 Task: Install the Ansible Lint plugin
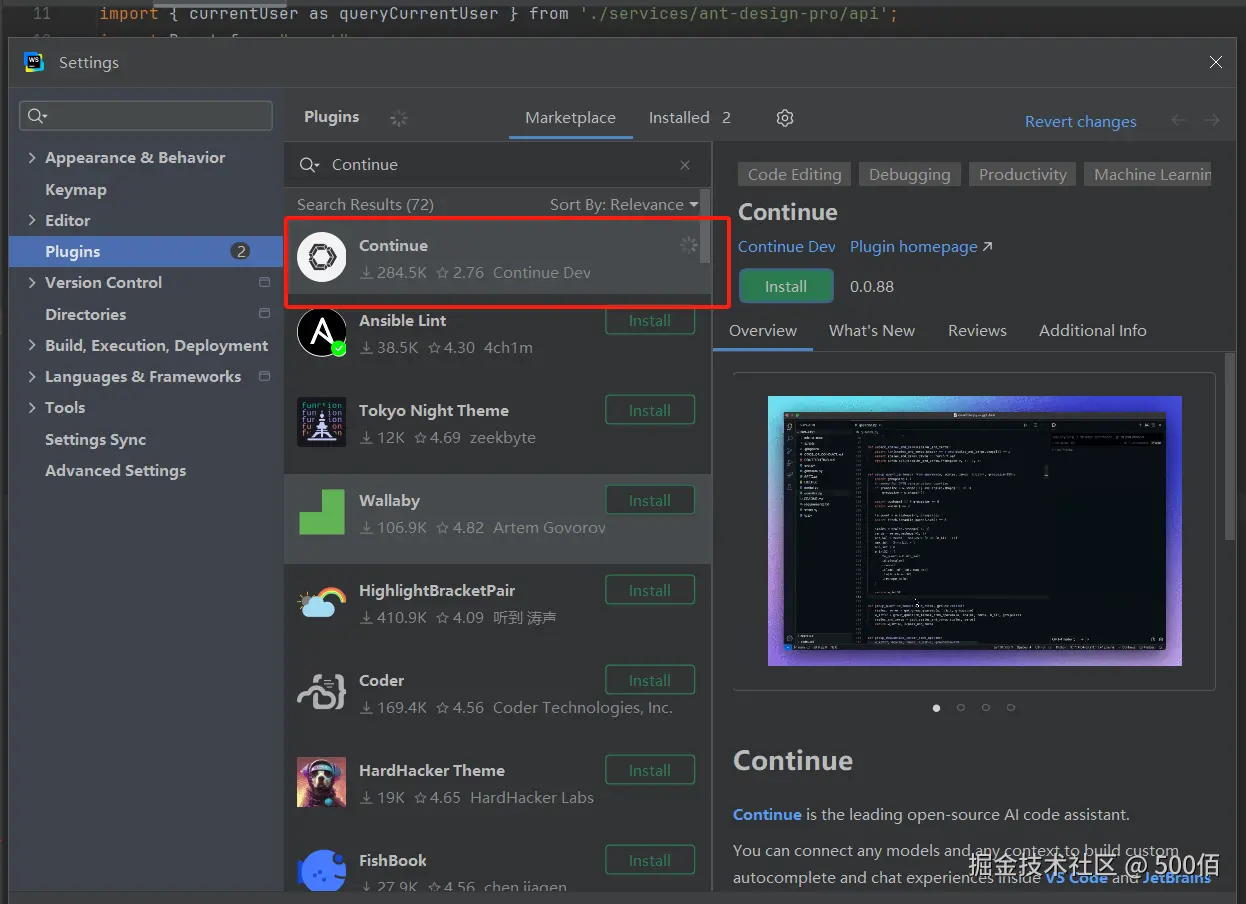[x=650, y=321]
